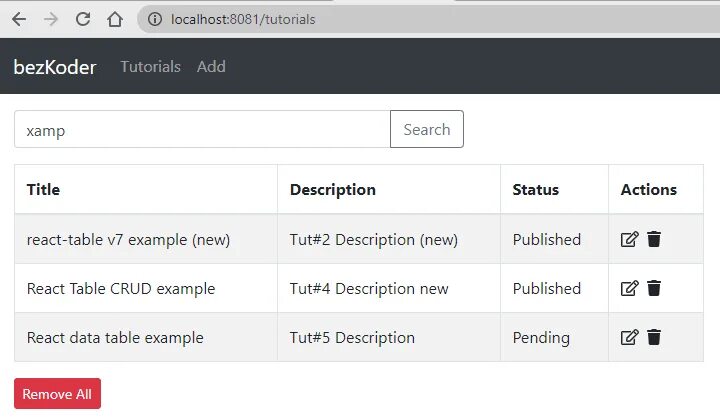View site information icon in address bar

click(x=155, y=19)
